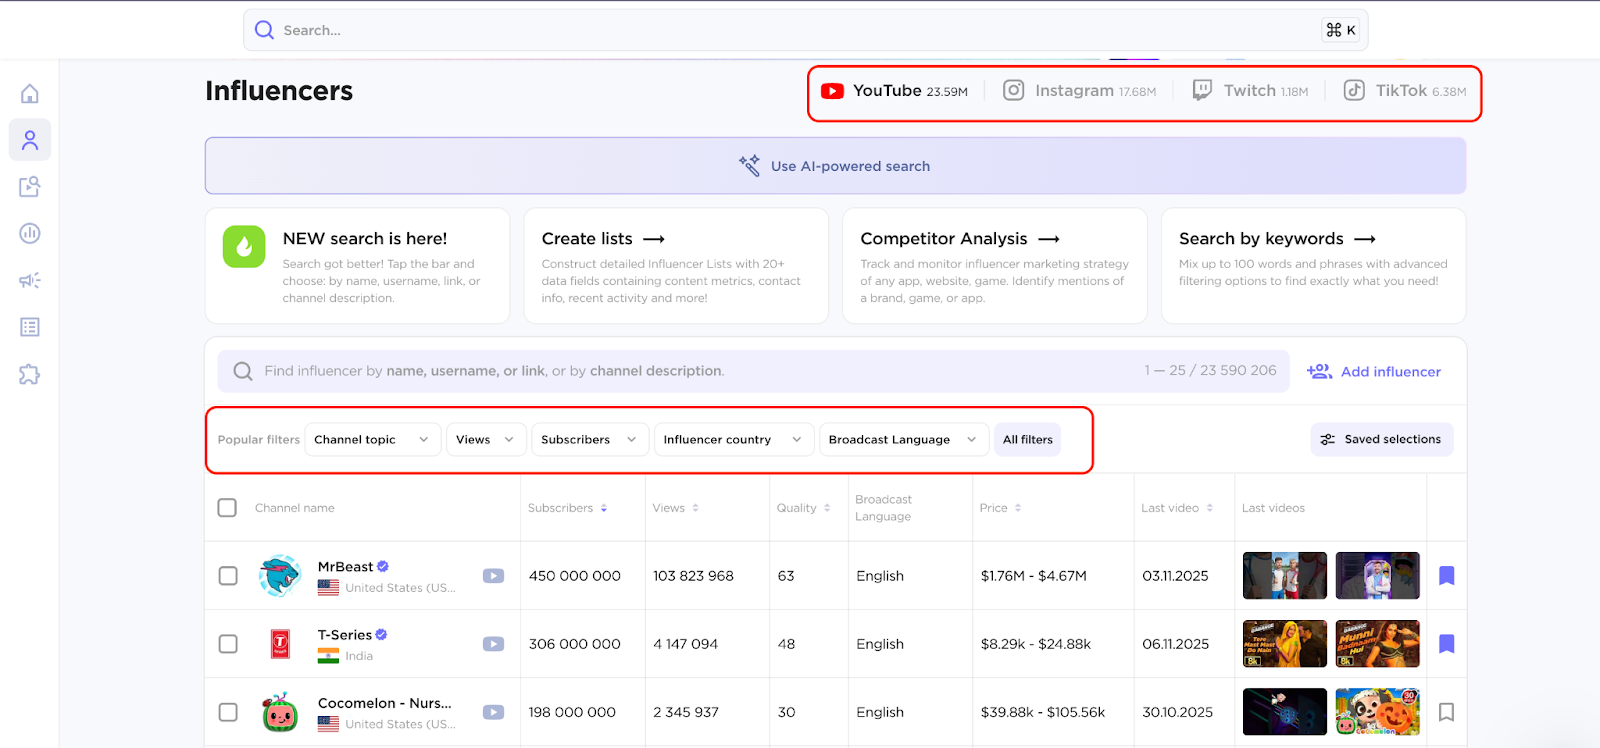
Task: Check the Cocomelon row checkbox
Action: [228, 712]
